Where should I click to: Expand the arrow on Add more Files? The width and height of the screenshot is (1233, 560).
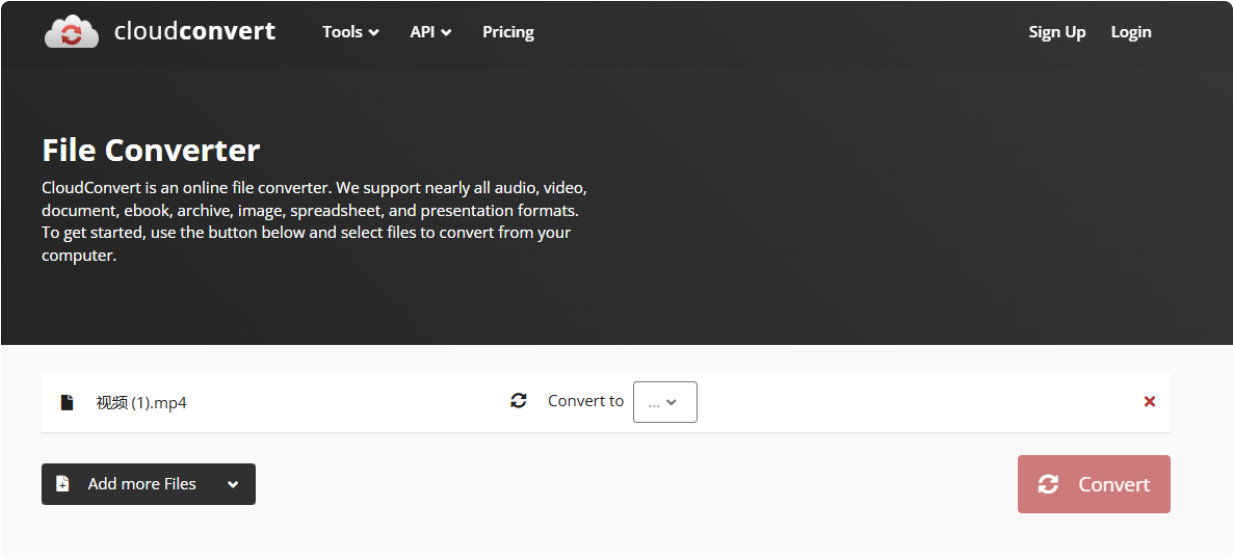tap(233, 484)
